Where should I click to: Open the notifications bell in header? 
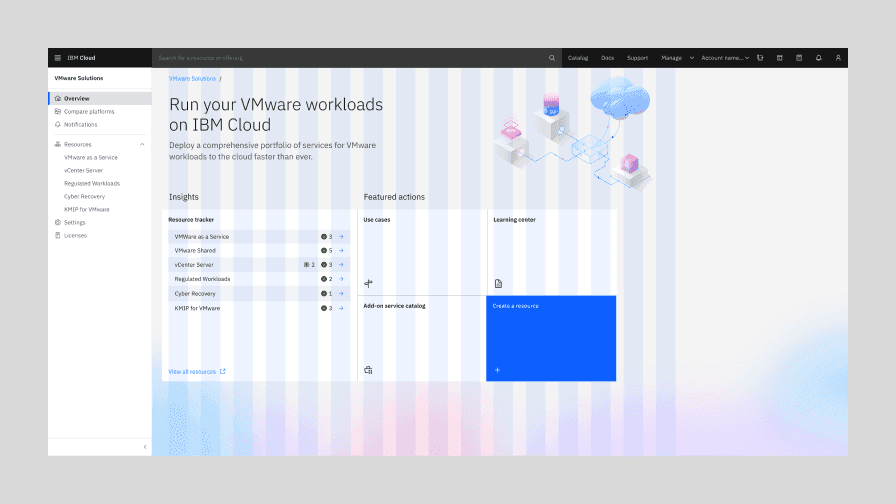818,58
